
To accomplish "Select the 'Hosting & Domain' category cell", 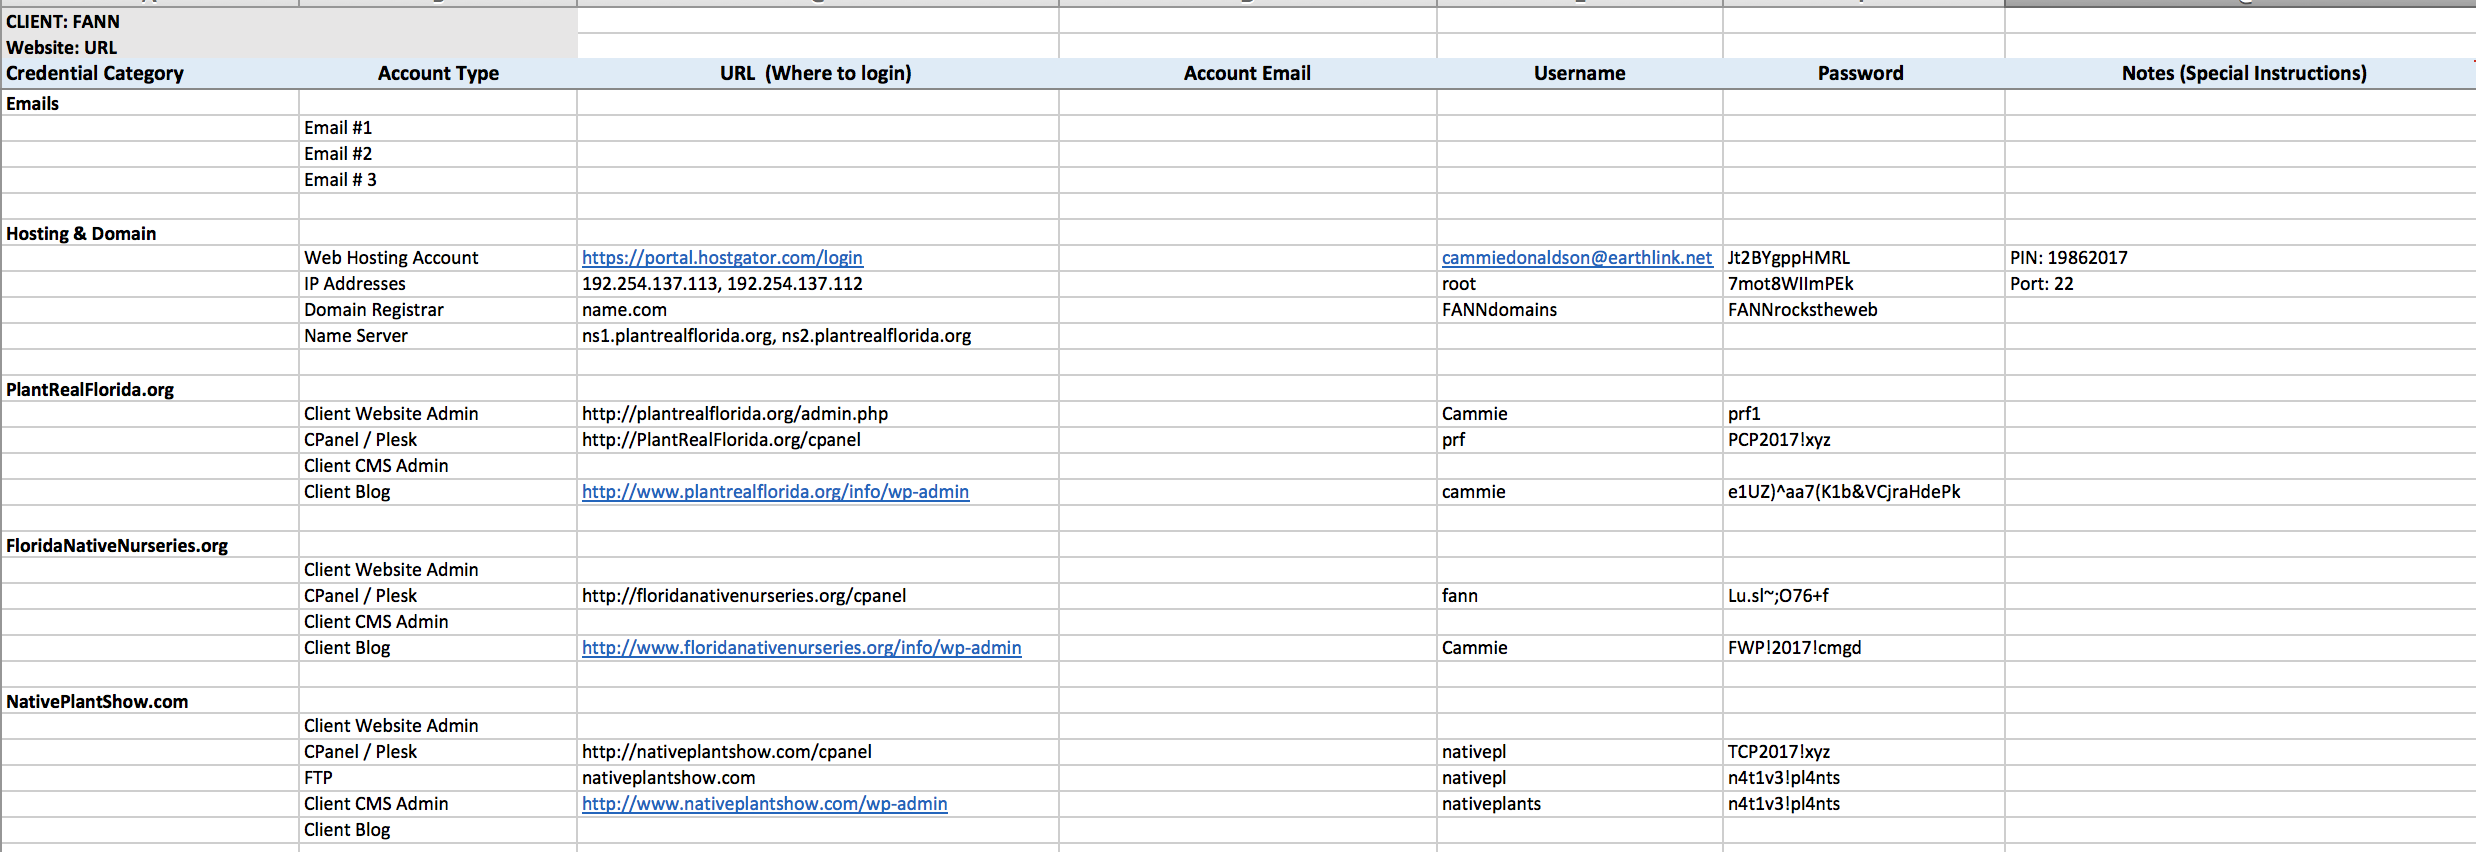I will 81,234.
